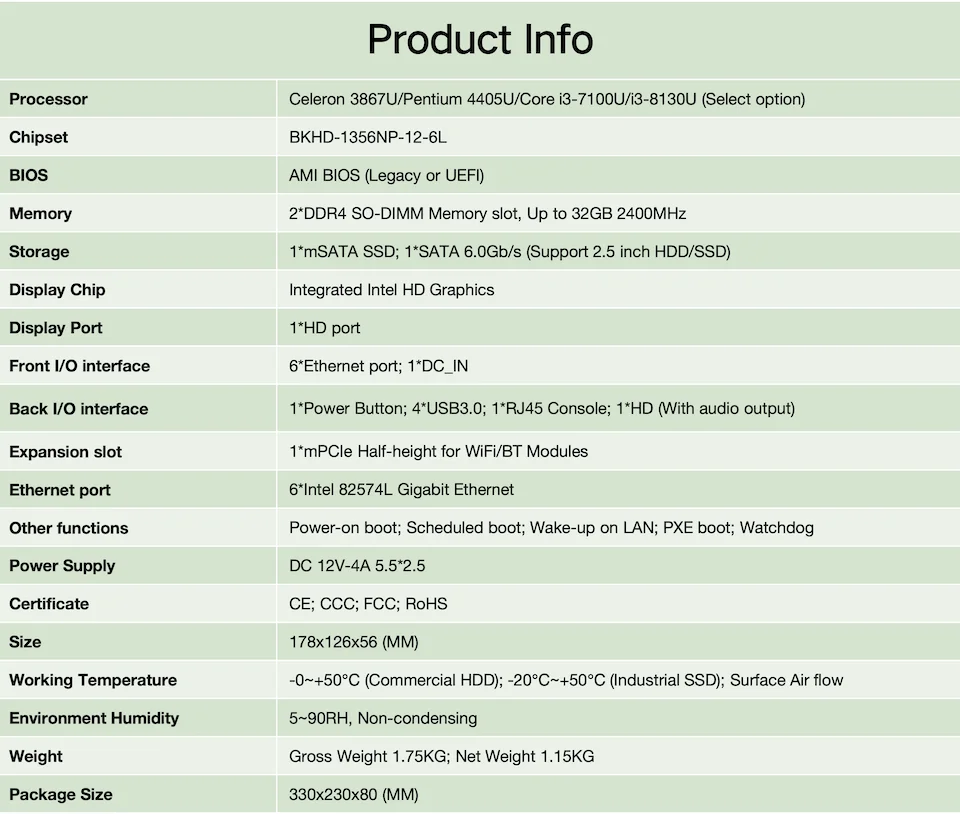The image size is (960, 814).
Task: Click the Integrated Intel HD Graphics text
Action: [391, 289]
